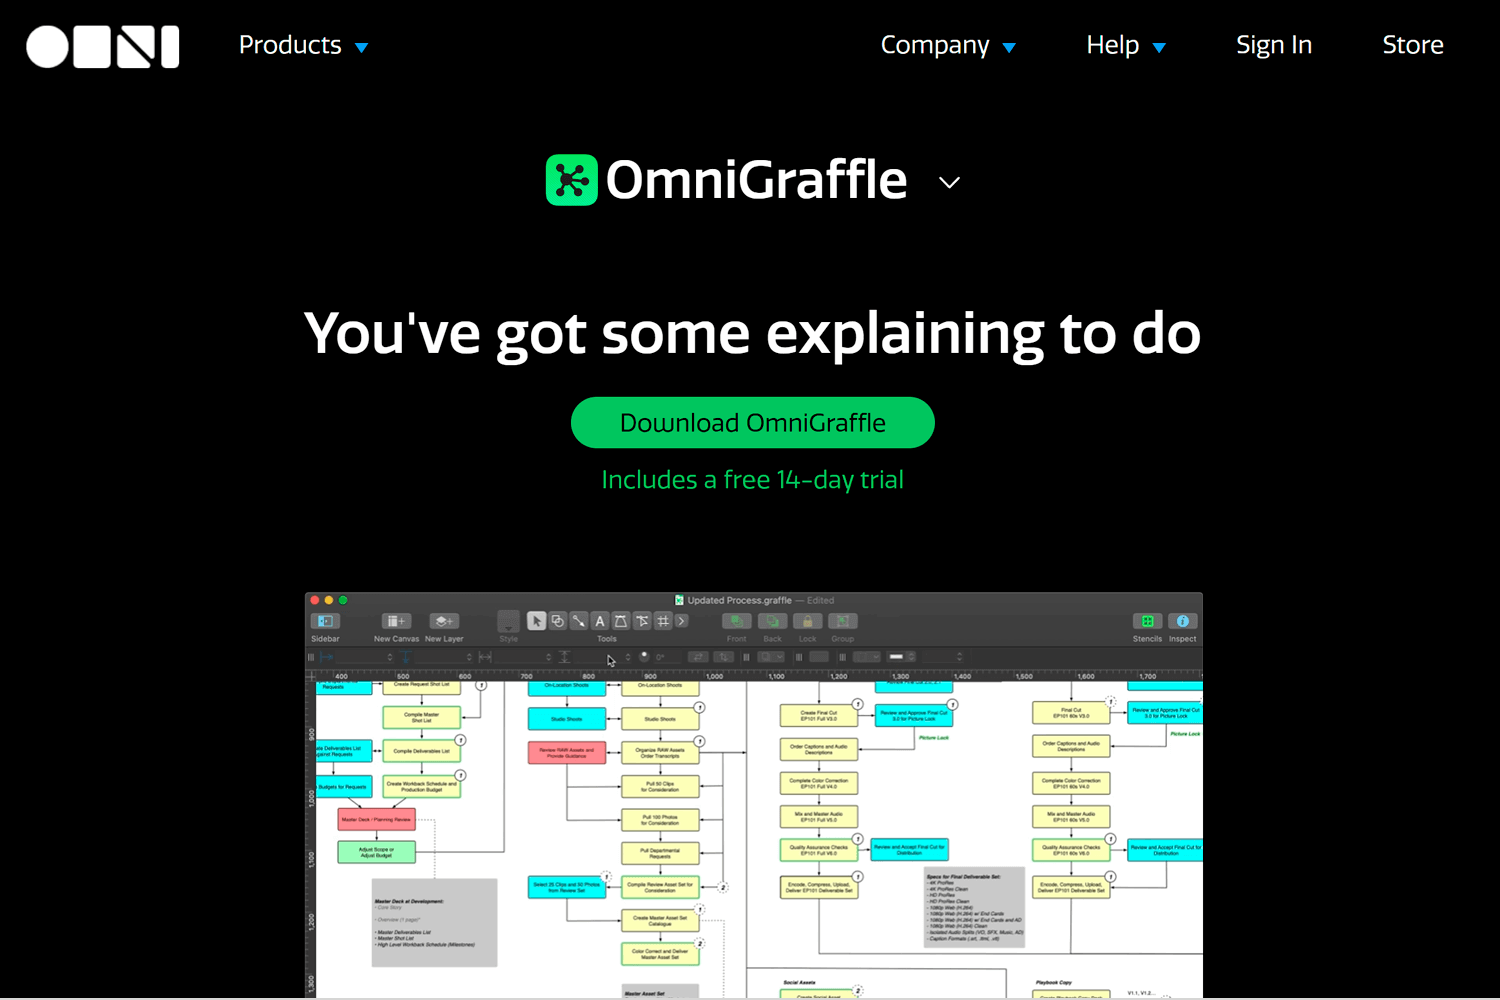Click the Group toolbar icon
This screenshot has width=1500, height=1000.
[x=843, y=621]
